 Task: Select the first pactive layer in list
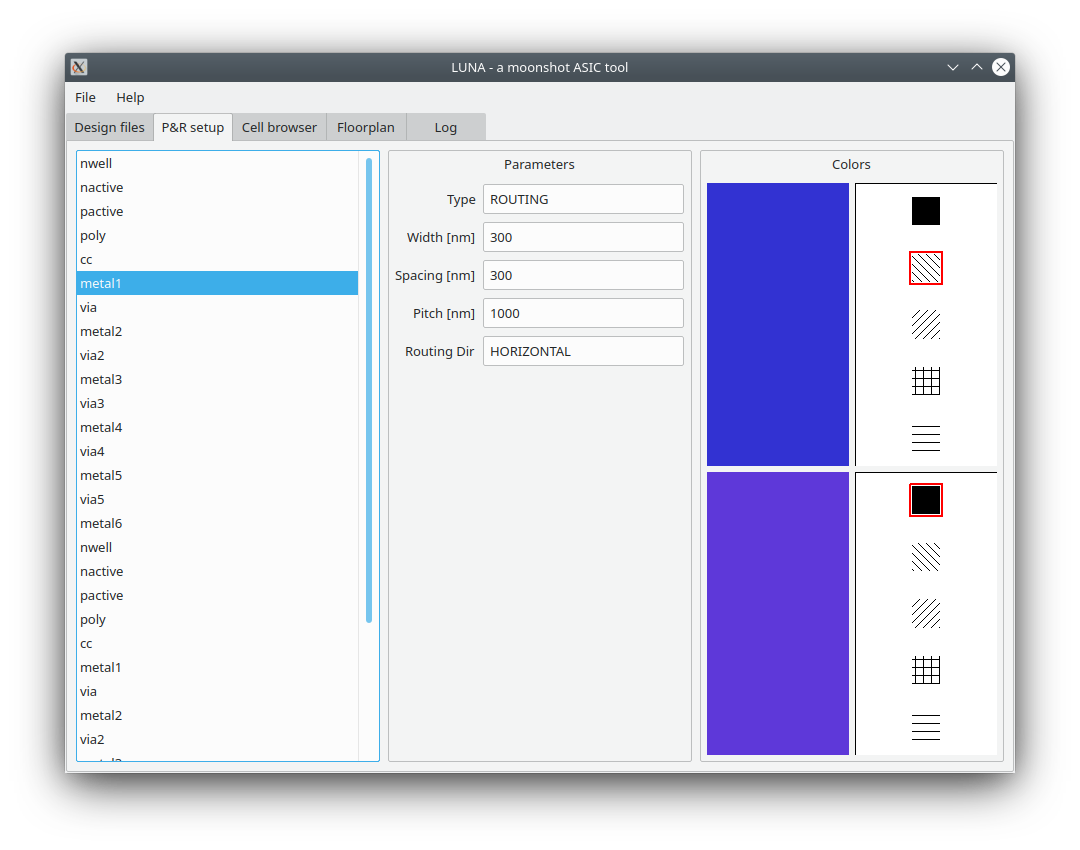(218, 211)
